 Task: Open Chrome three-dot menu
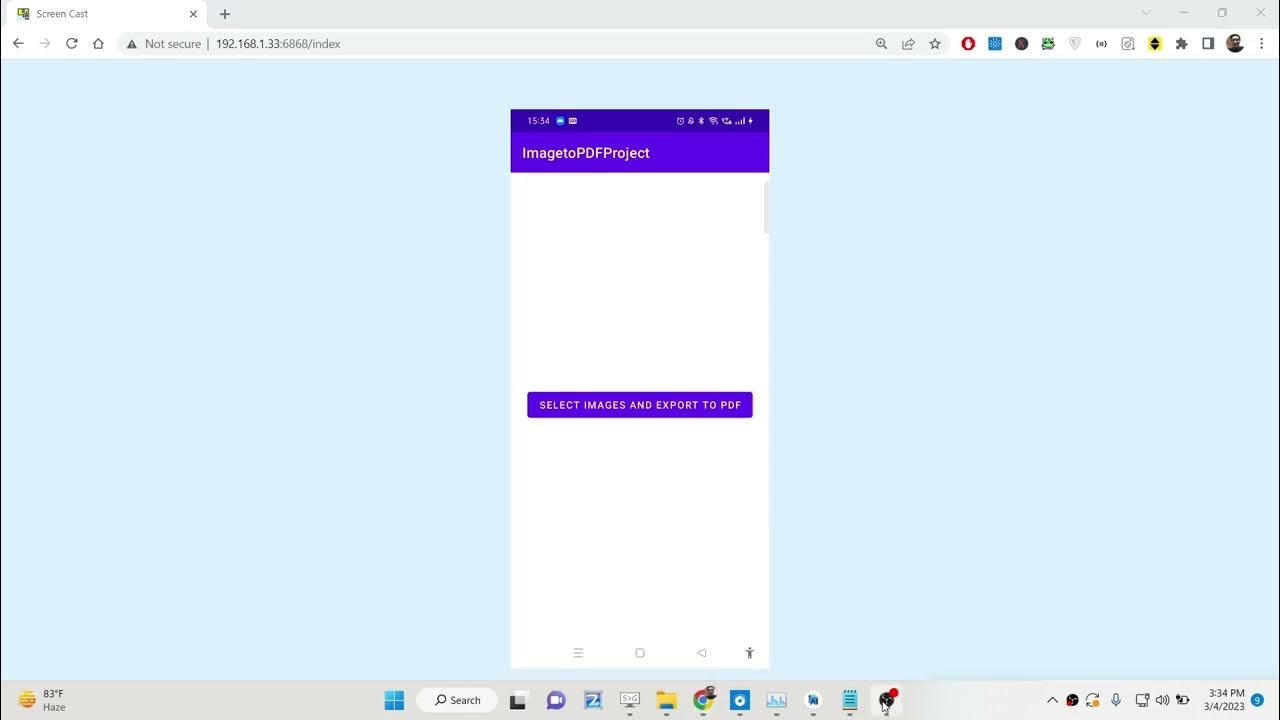coord(1262,44)
